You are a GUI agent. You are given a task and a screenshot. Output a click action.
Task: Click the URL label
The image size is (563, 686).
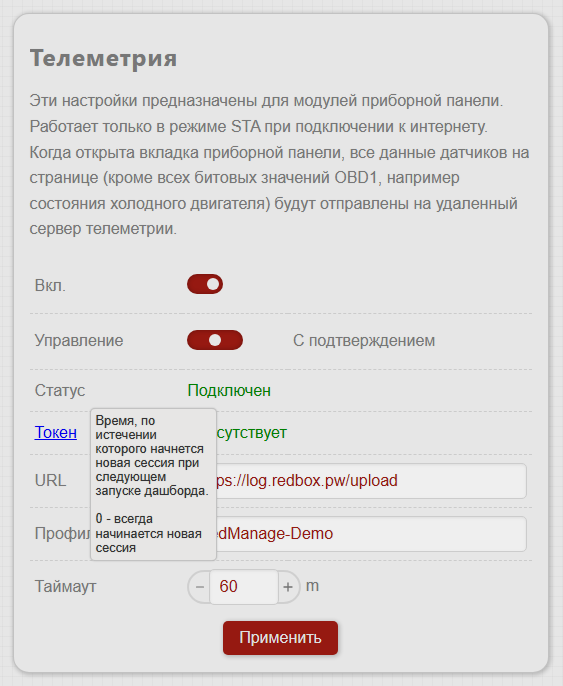(50, 480)
